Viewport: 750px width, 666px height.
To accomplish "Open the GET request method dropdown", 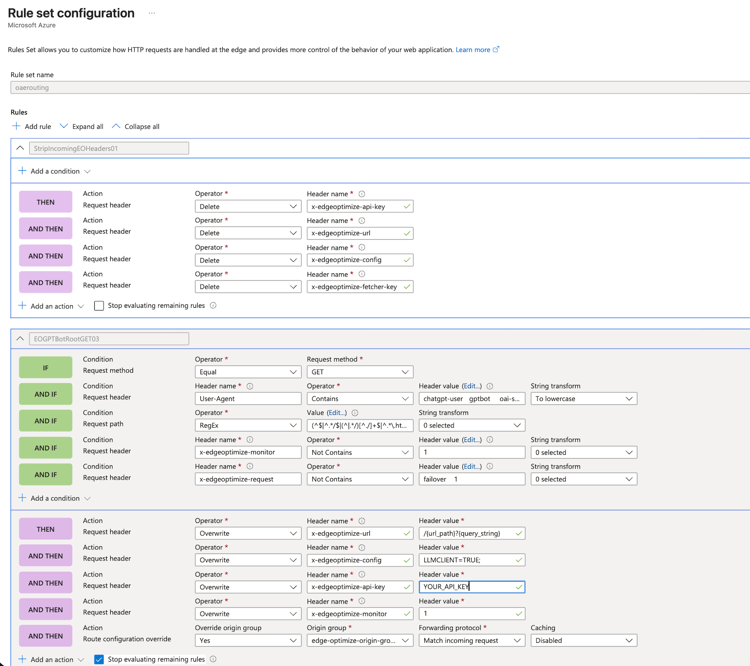I will [360, 372].
